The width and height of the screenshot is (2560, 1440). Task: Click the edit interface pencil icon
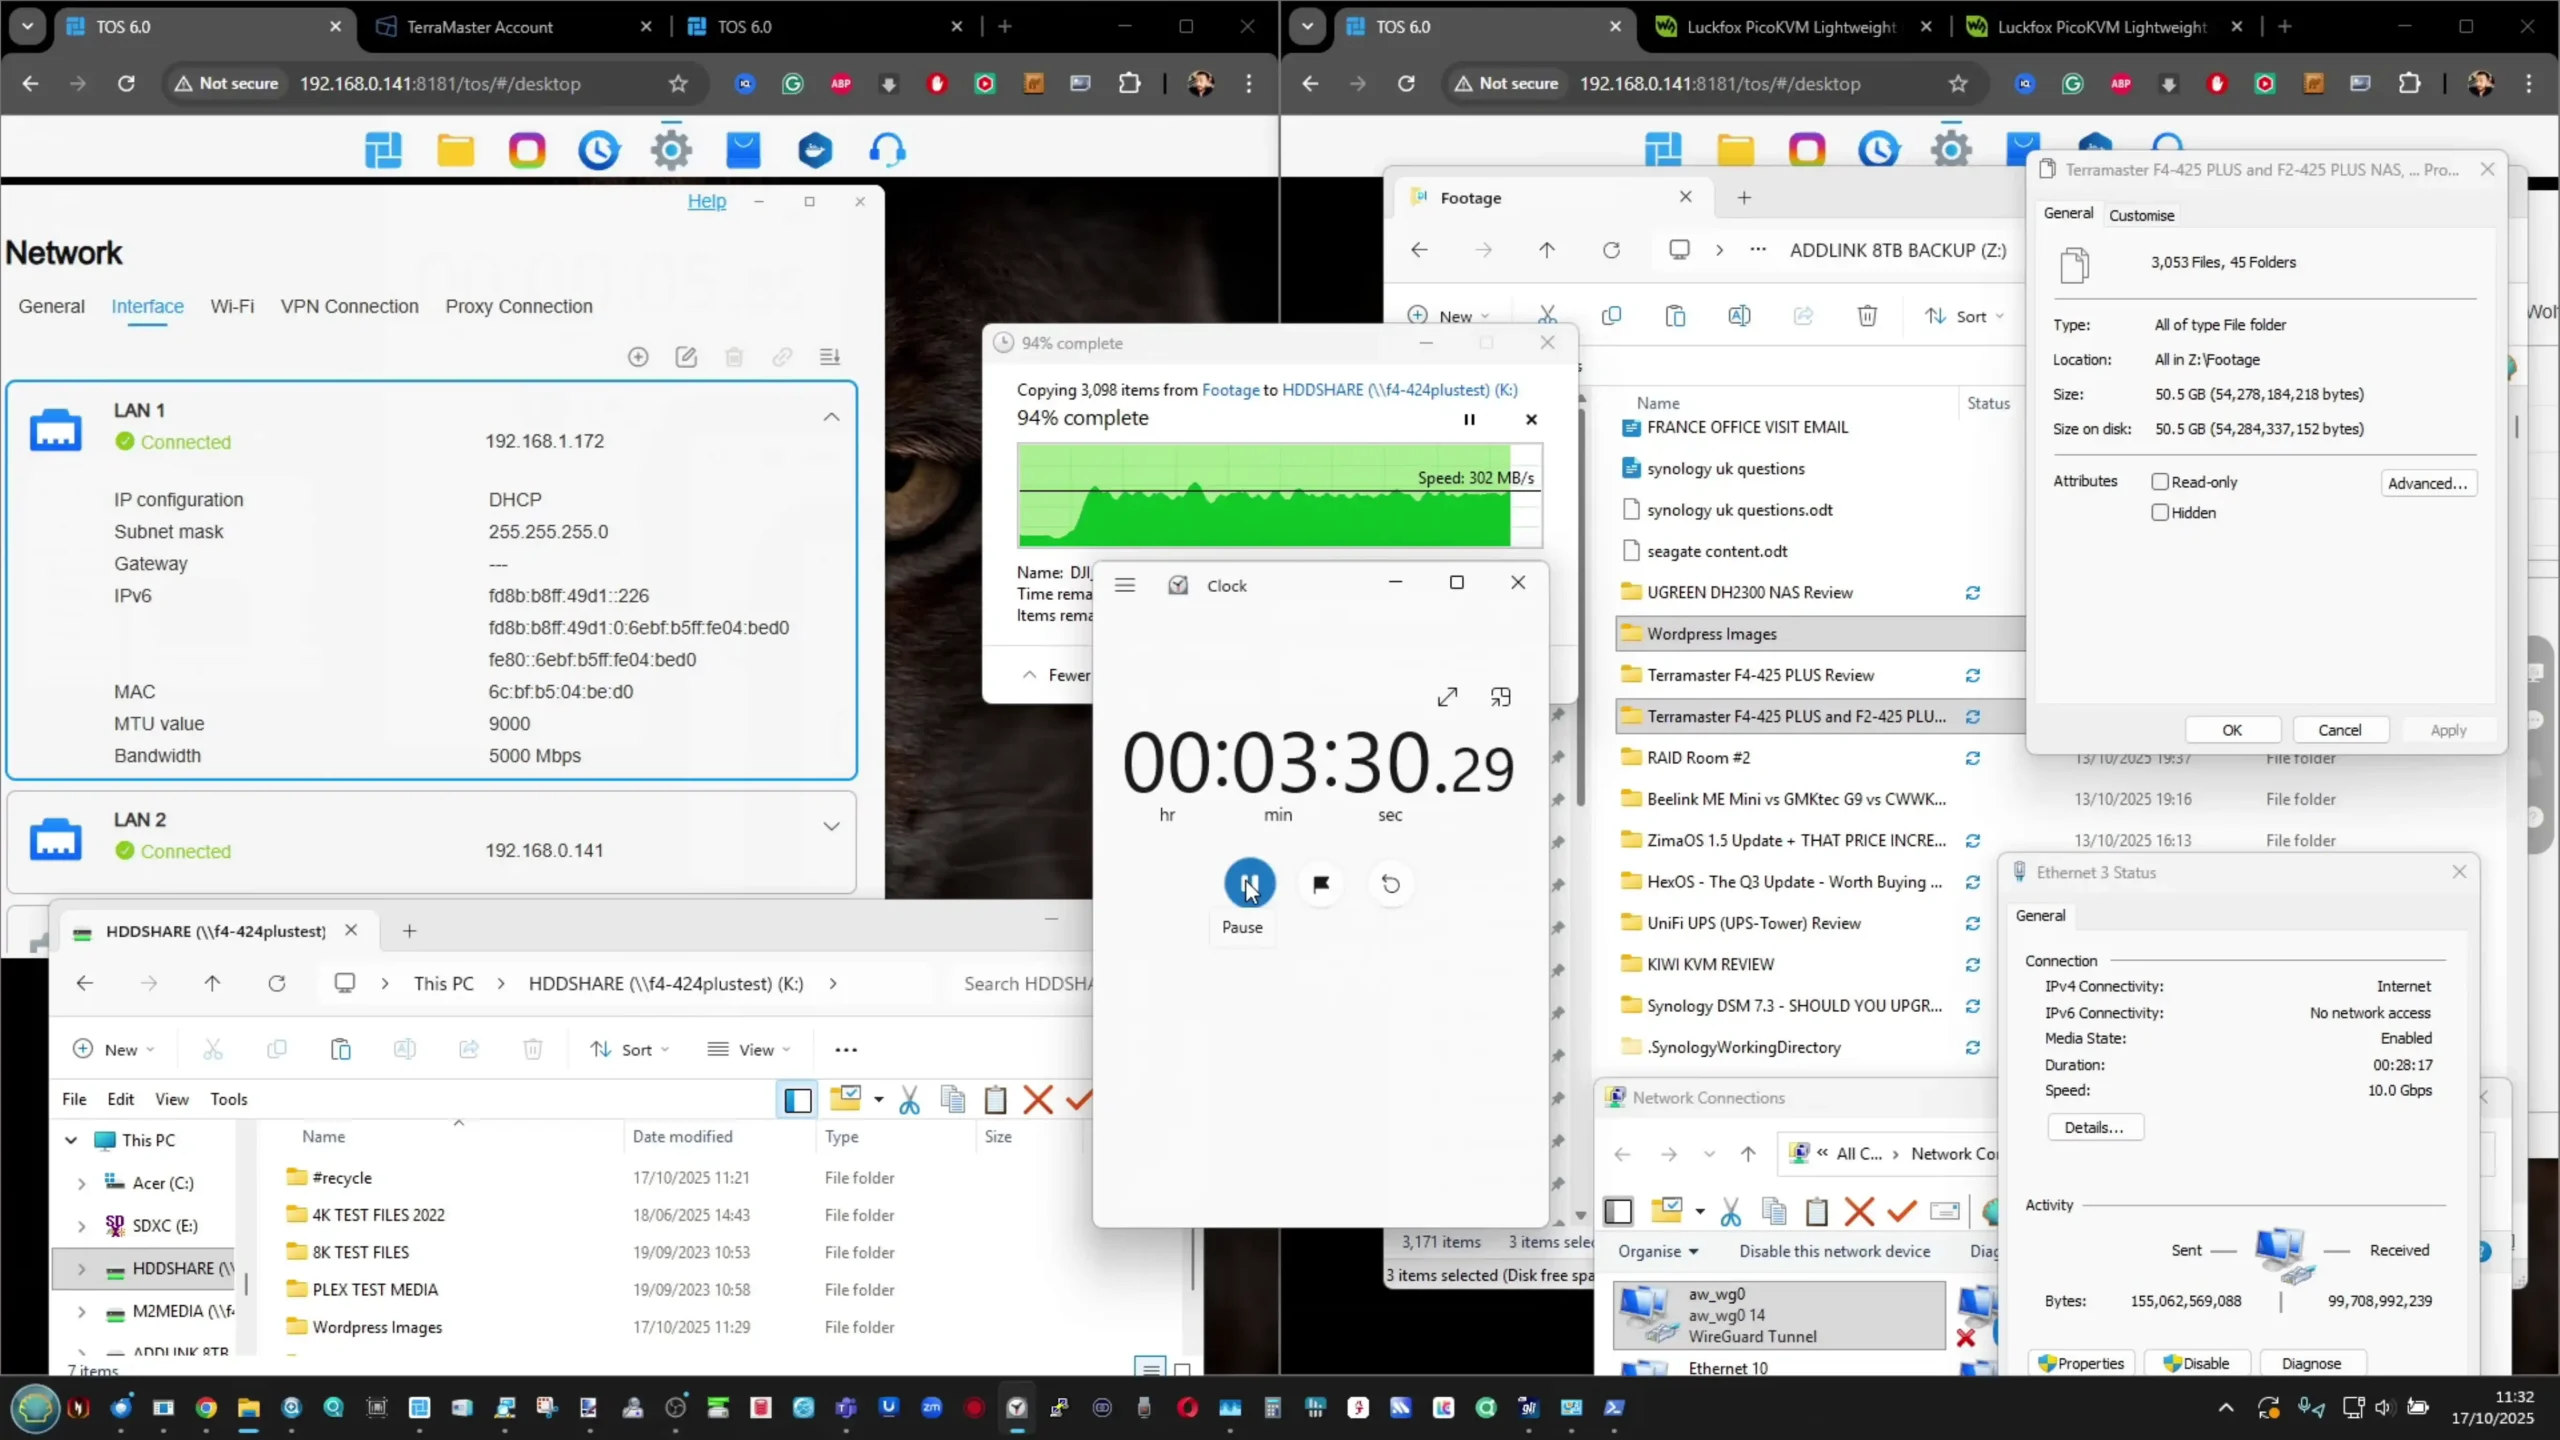pos(686,357)
